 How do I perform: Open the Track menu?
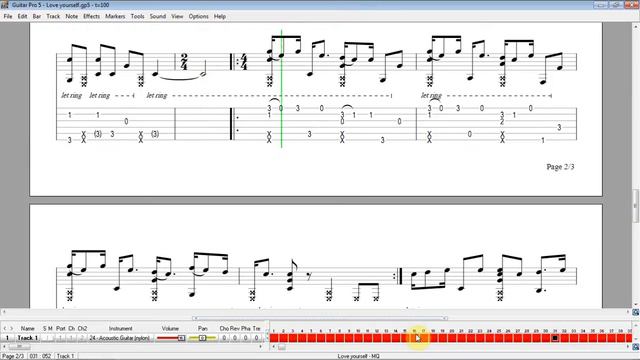tap(53, 16)
